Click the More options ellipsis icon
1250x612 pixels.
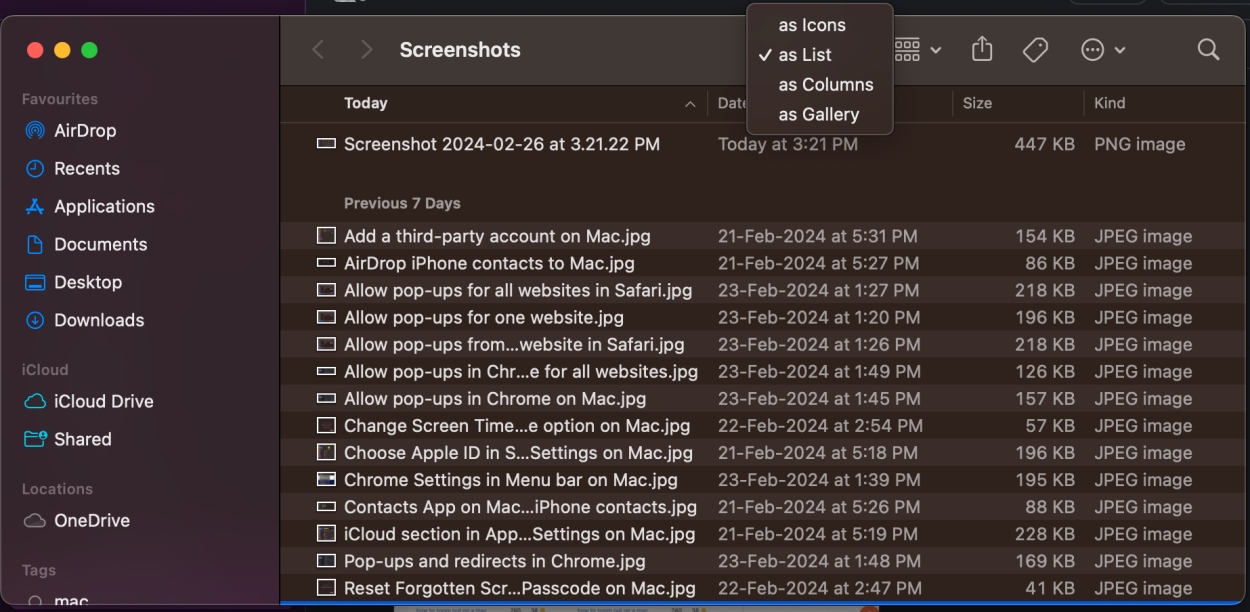point(1092,49)
